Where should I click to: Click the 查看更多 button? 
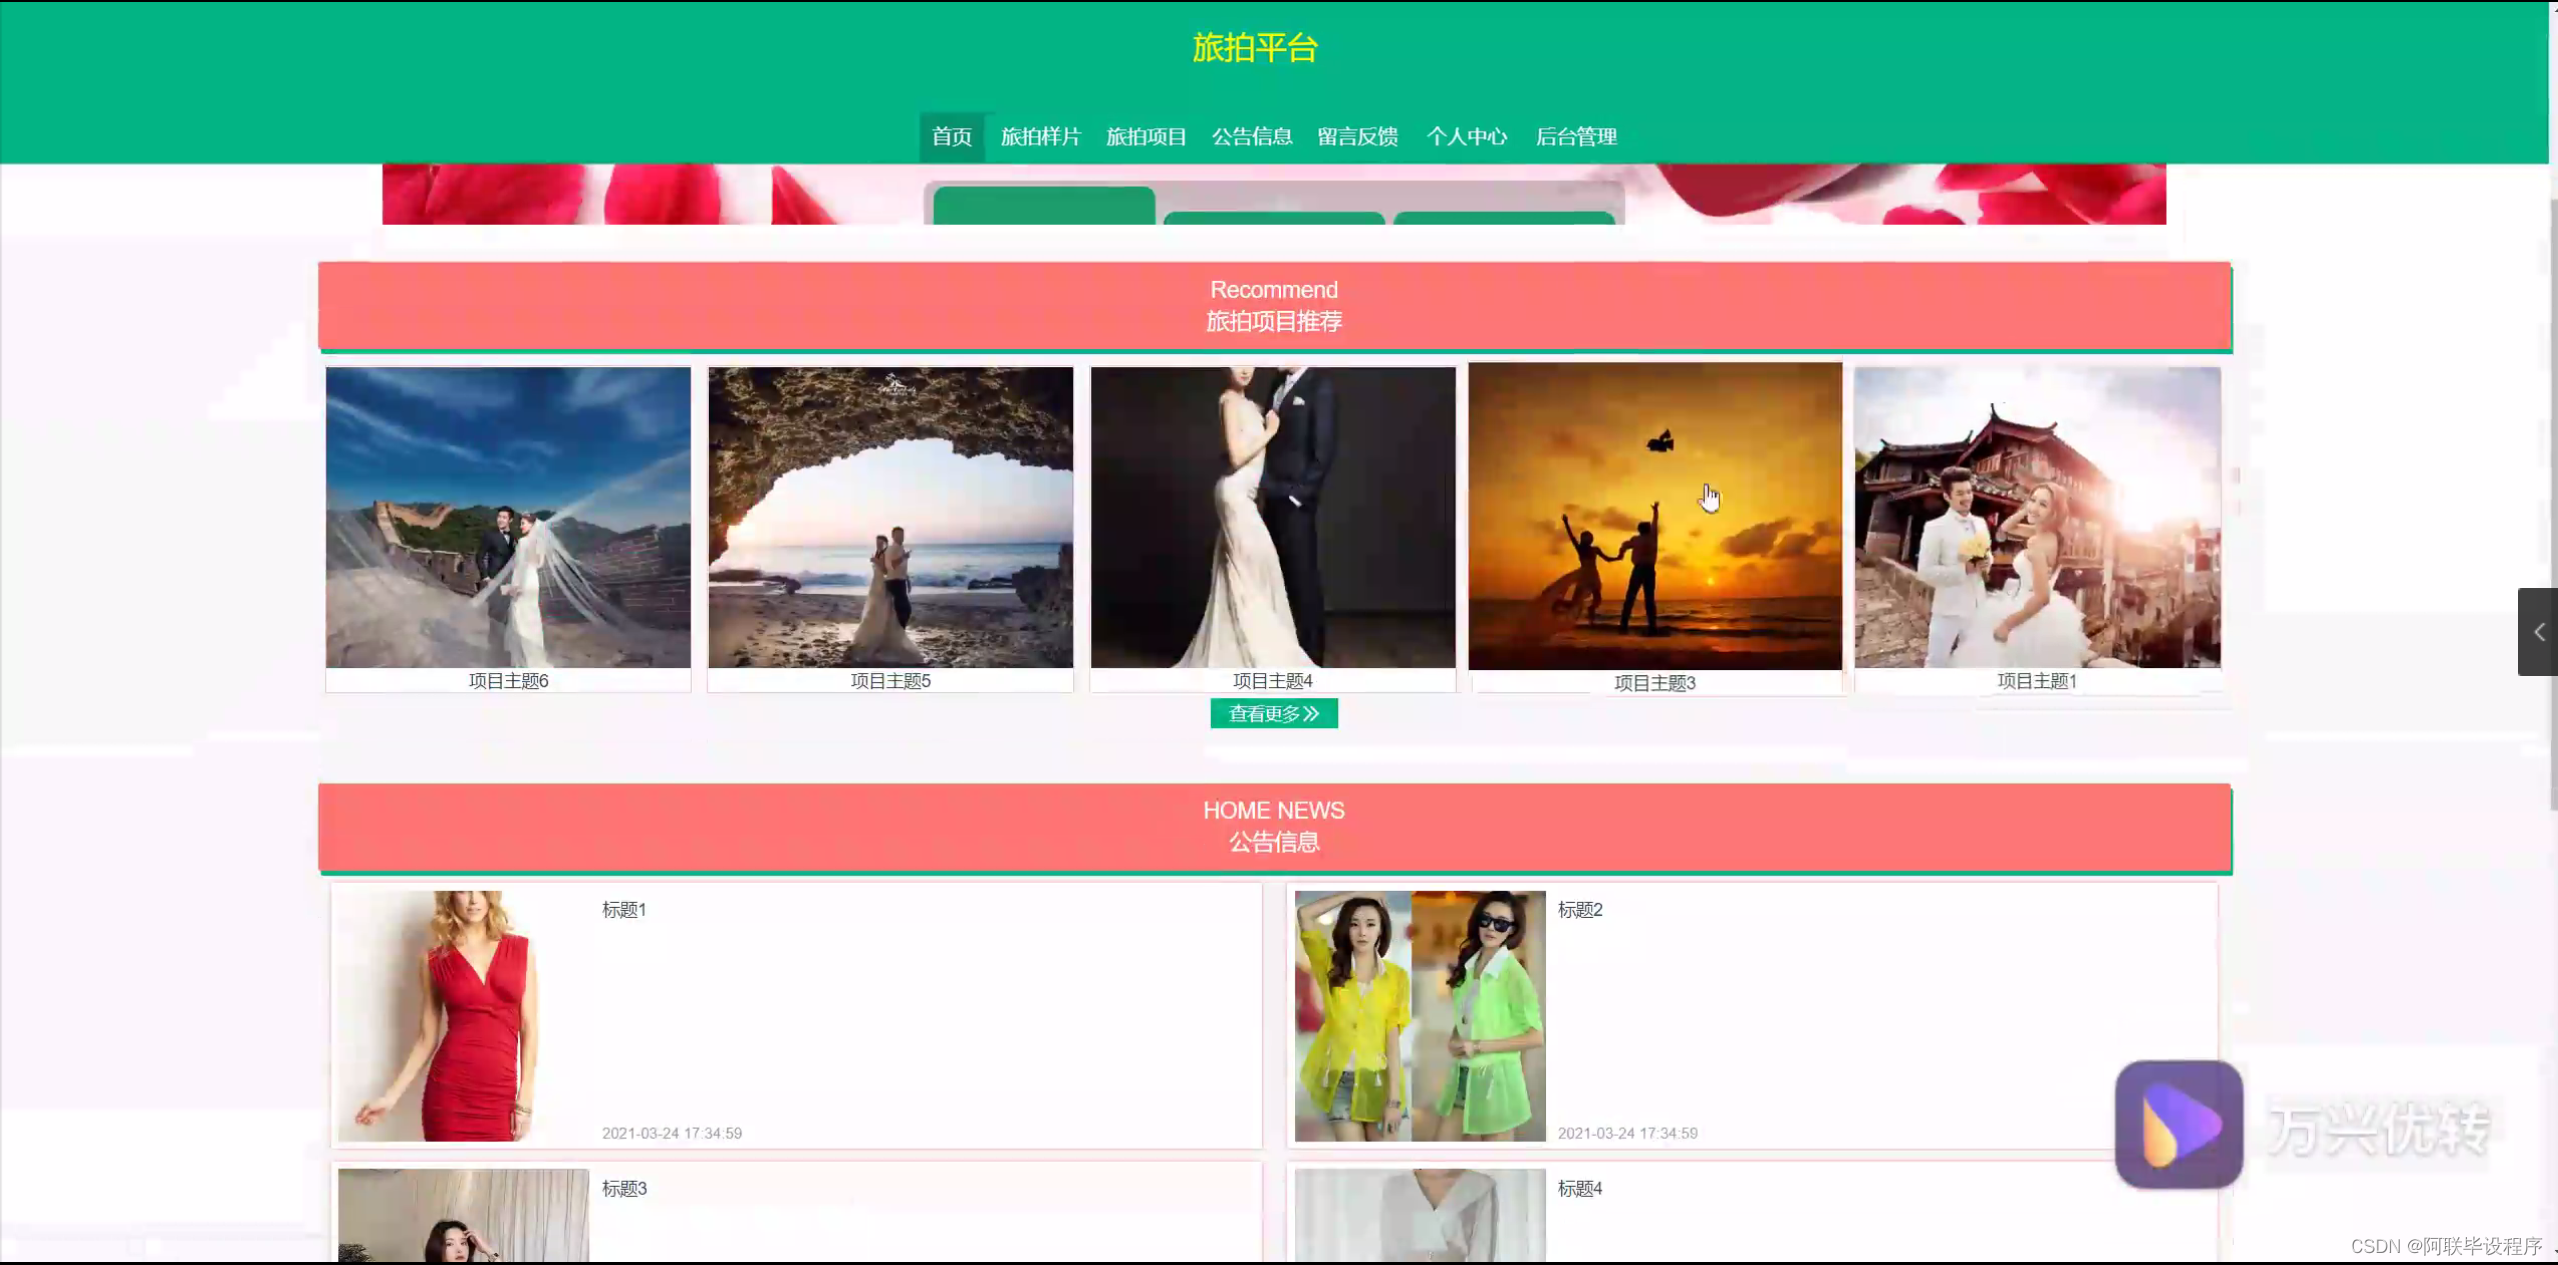pos(1273,714)
